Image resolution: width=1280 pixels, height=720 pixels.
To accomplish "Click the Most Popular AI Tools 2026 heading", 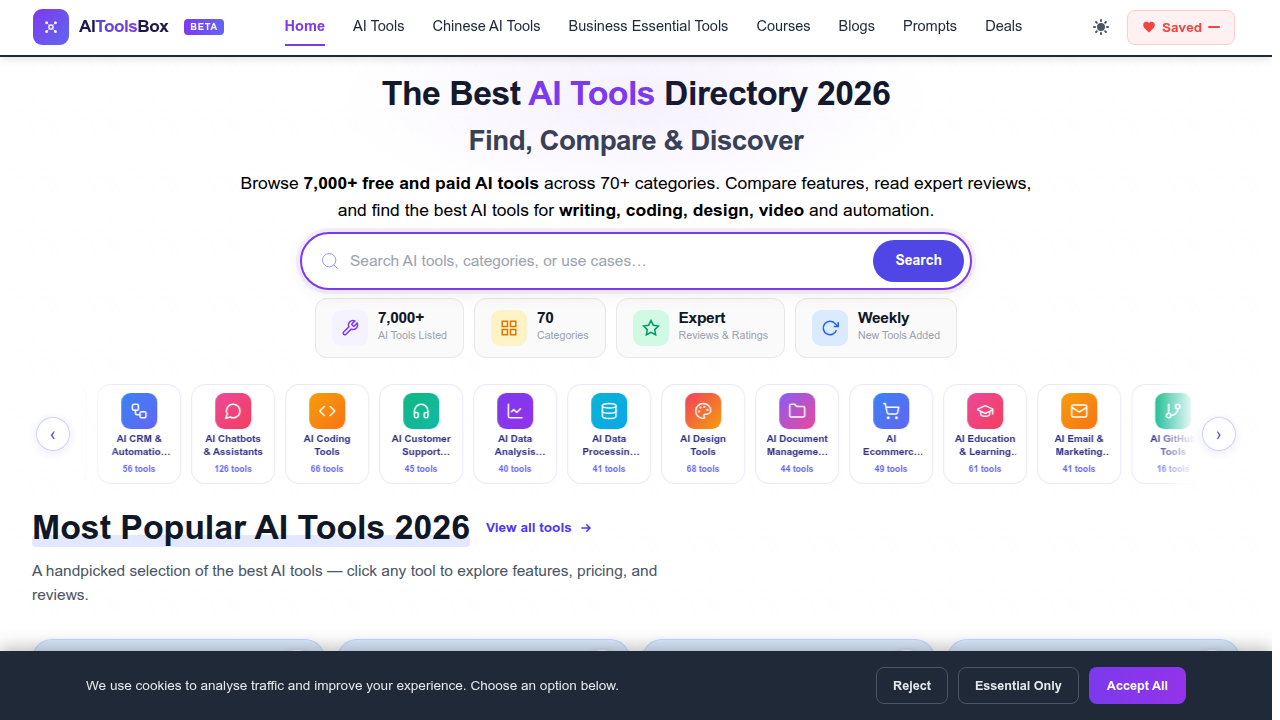I will click(251, 527).
